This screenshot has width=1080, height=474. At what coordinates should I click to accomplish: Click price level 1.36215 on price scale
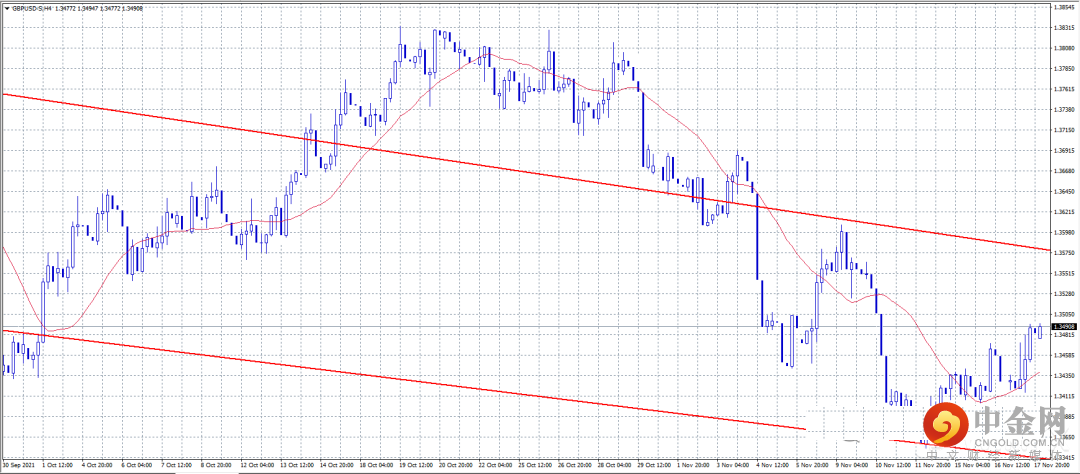pos(1066,212)
